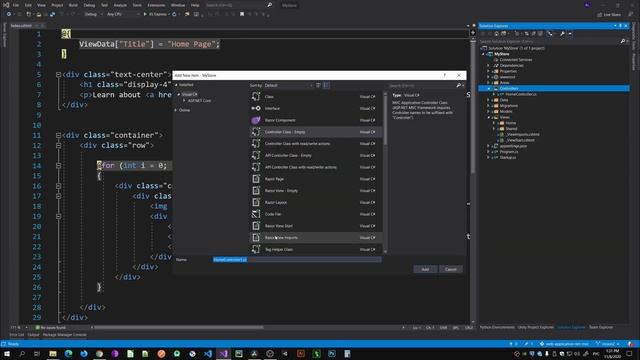Image resolution: width=640 pixels, height=360 pixels.
Task: Select the Razor View Imports template
Action: [316, 238]
